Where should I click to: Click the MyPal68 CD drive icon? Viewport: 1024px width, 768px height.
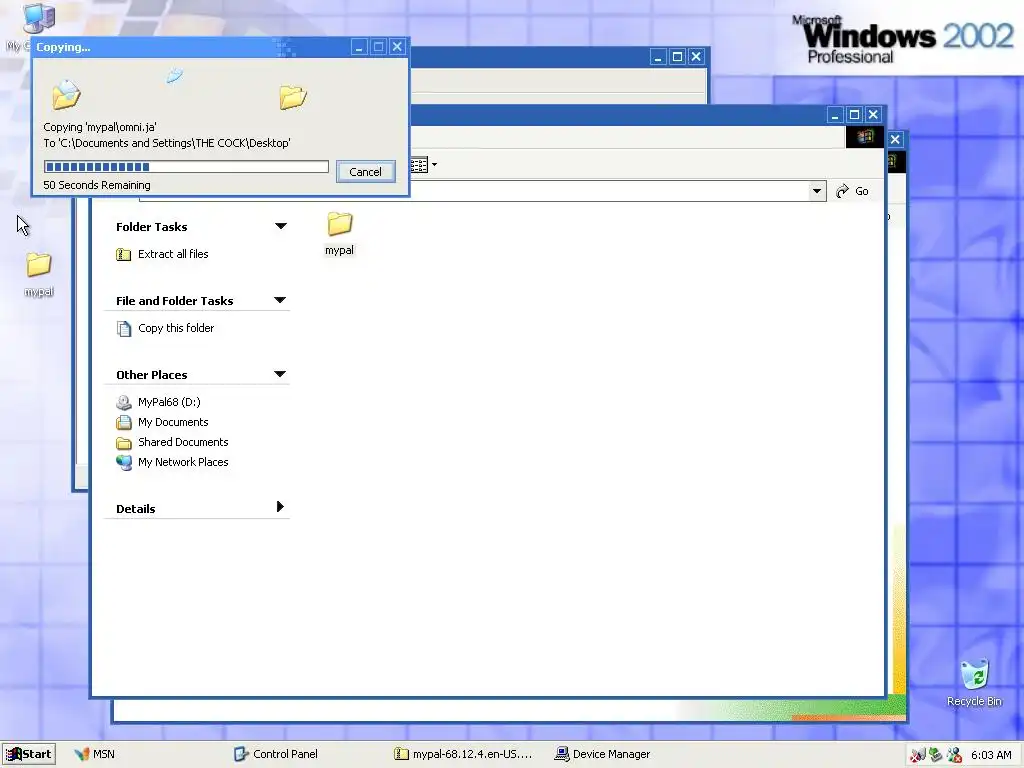tap(123, 402)
